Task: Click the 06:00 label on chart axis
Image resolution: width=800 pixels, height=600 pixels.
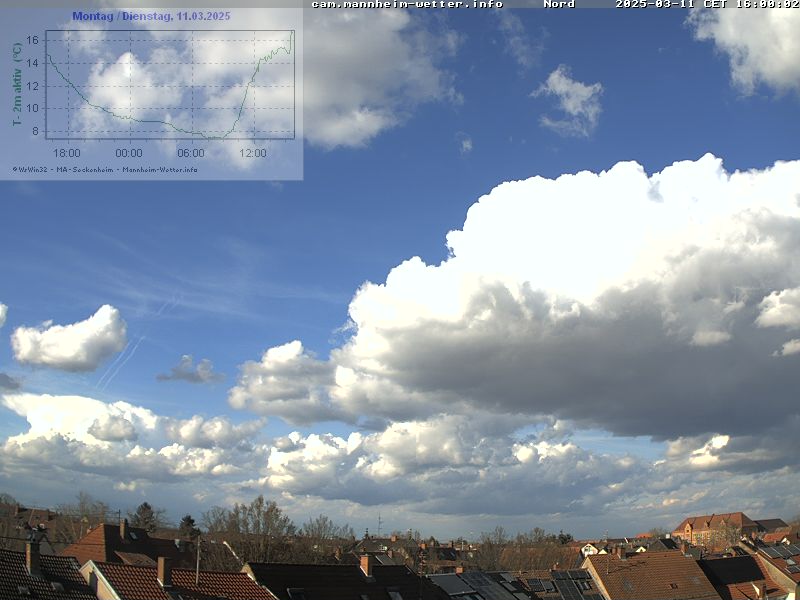Action: coord(191,153)
